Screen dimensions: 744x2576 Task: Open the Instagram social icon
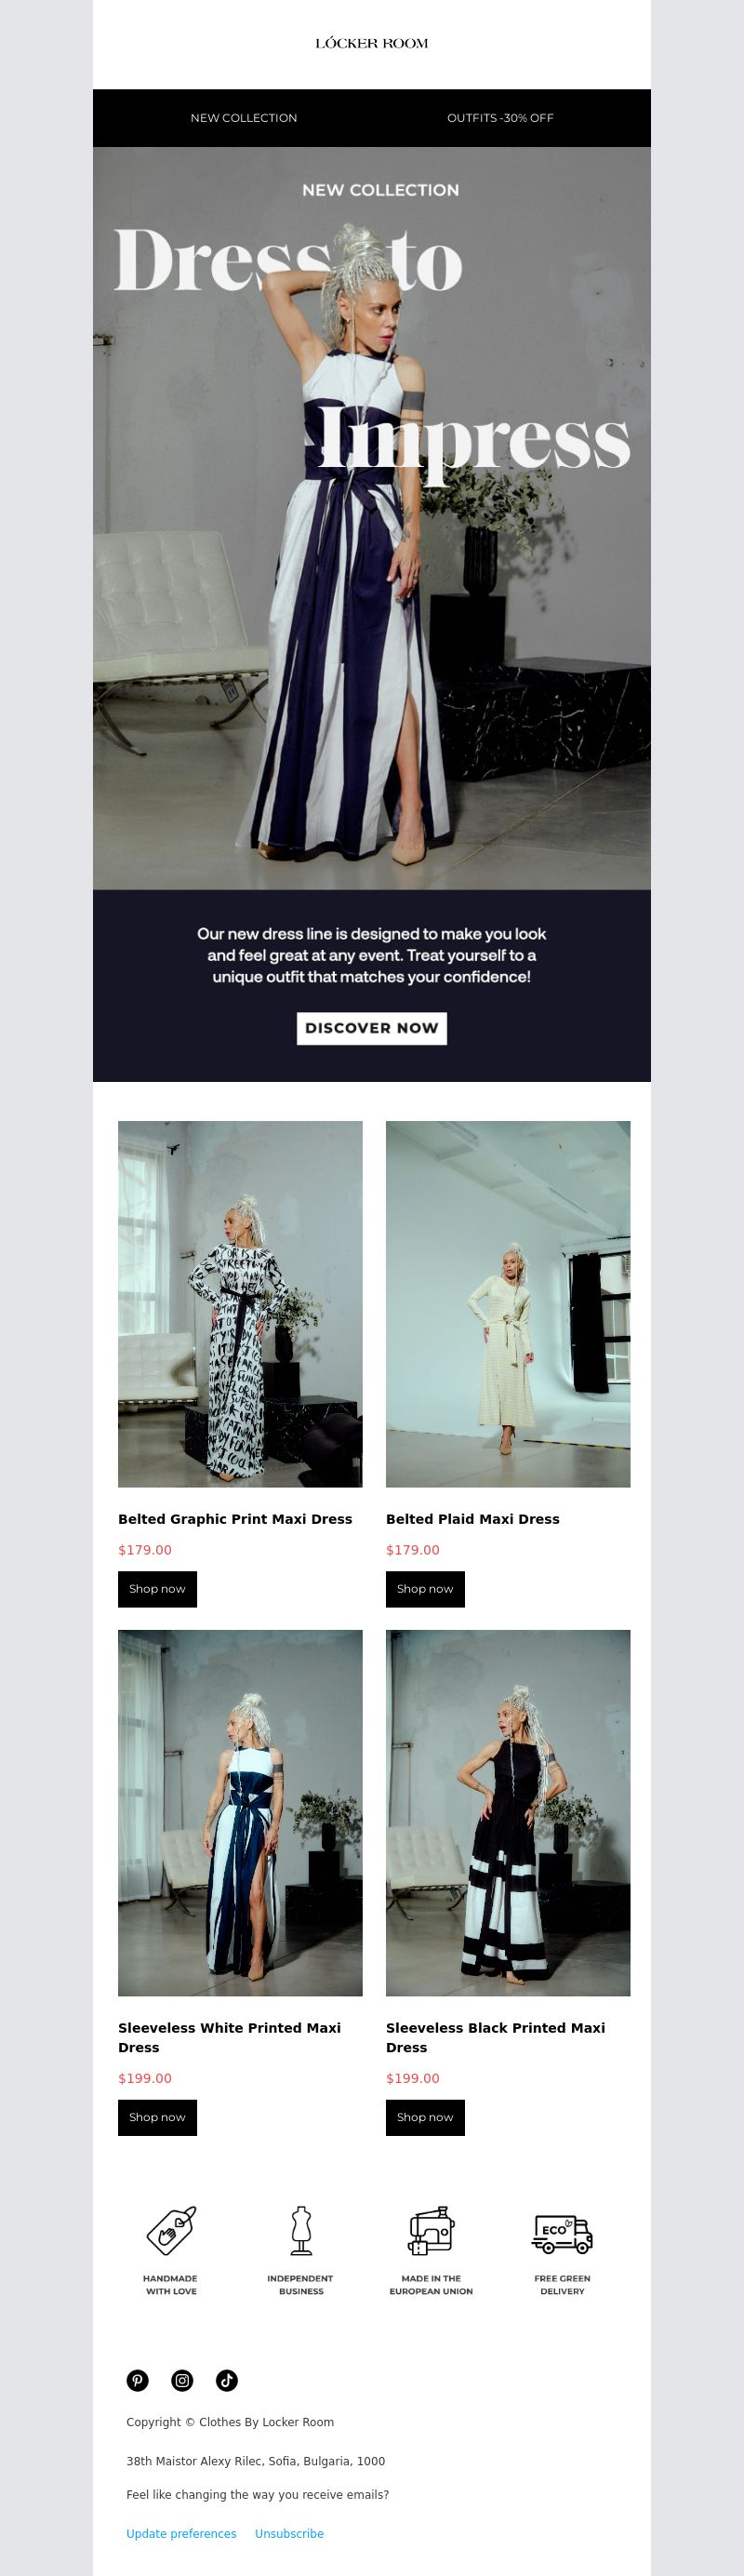pyautogui.click(x=182, y=2380)
